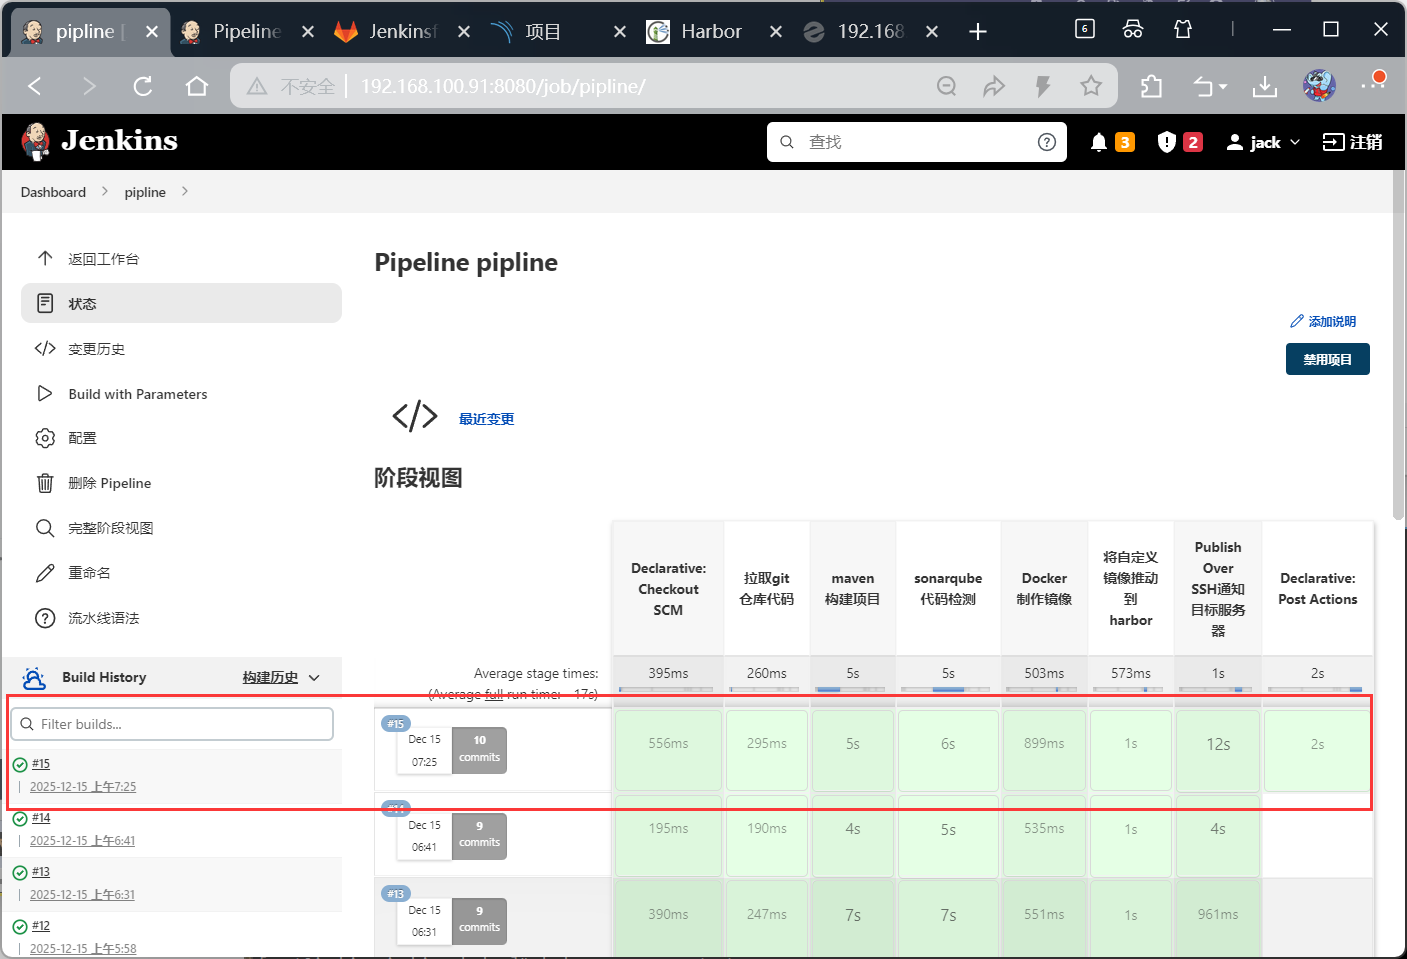Click the search help question mark icon

coord(1047,142)
